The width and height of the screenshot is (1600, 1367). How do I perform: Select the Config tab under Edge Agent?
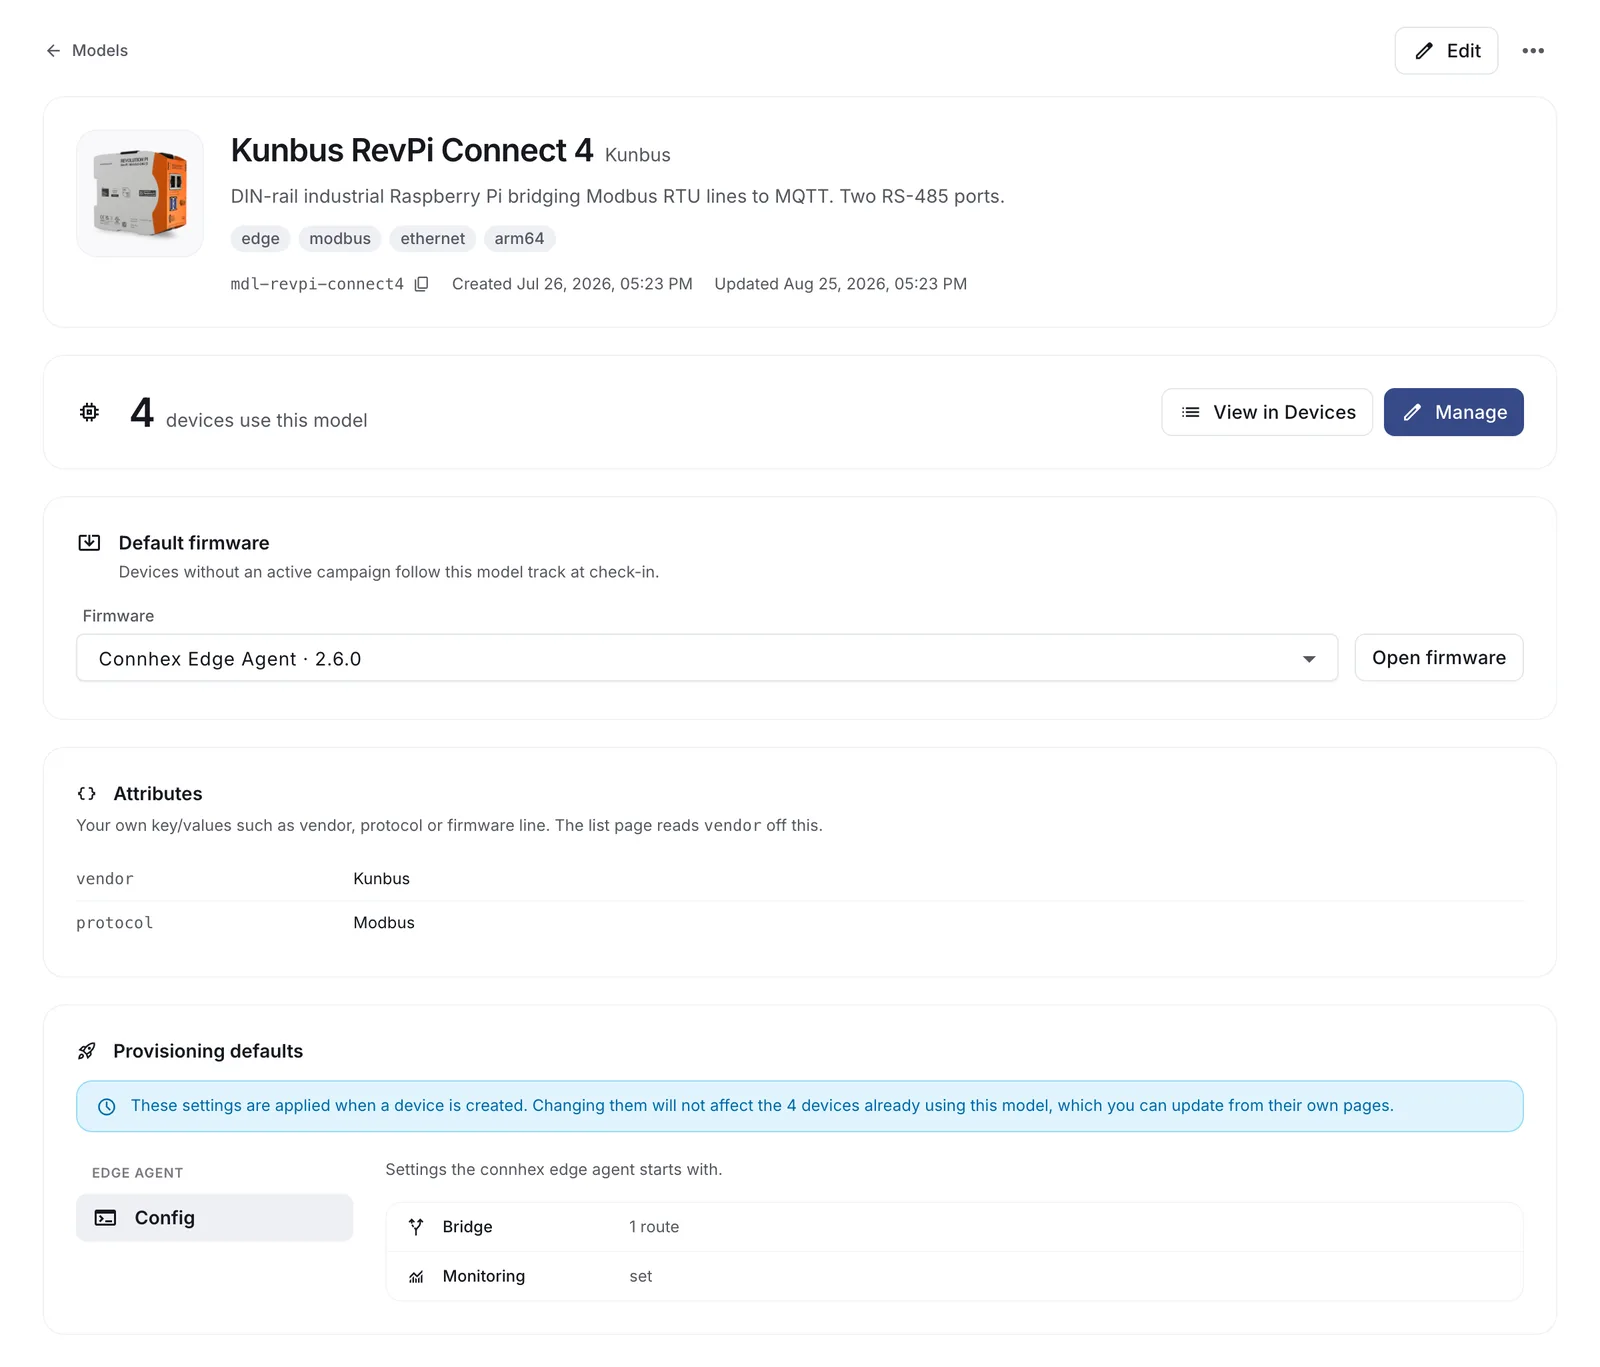point(215,1218)
